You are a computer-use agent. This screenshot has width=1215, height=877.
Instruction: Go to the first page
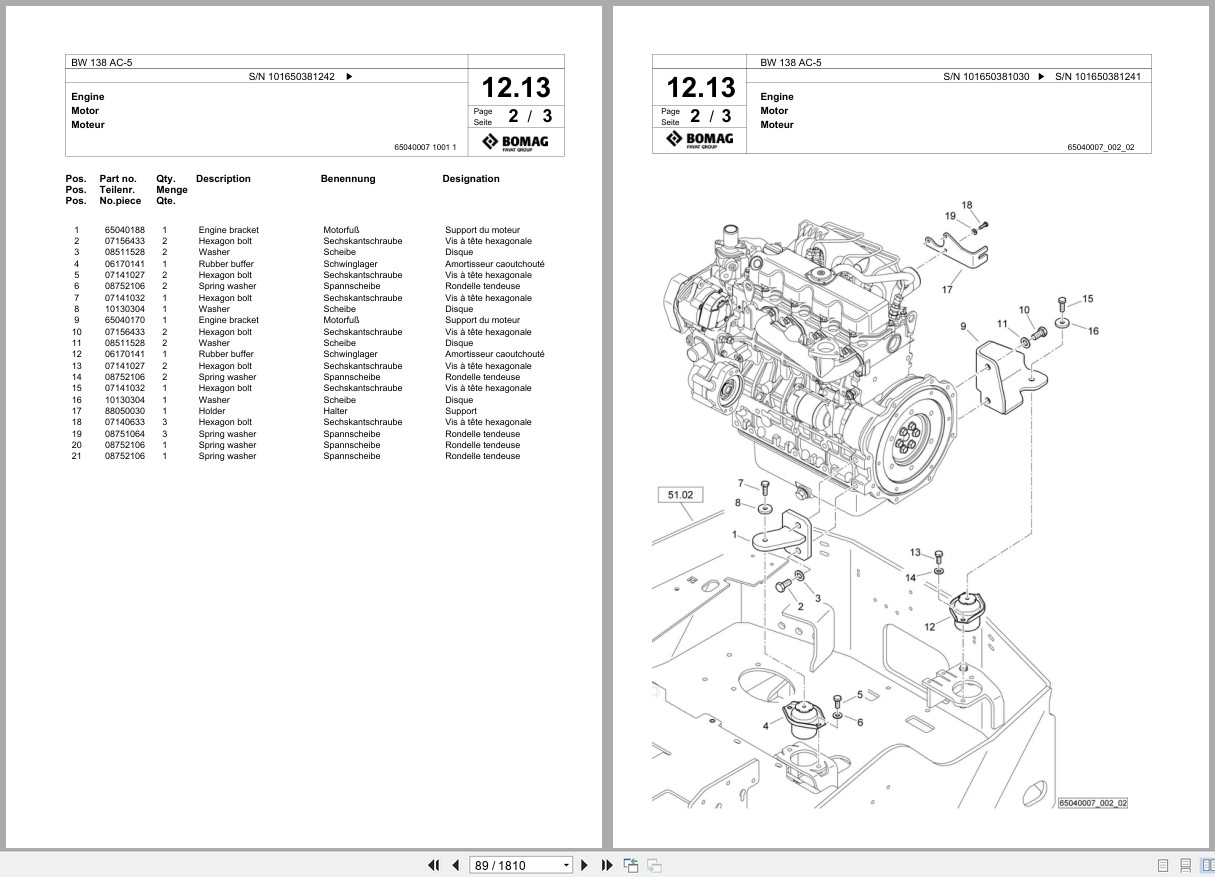[x=434, y=865]
